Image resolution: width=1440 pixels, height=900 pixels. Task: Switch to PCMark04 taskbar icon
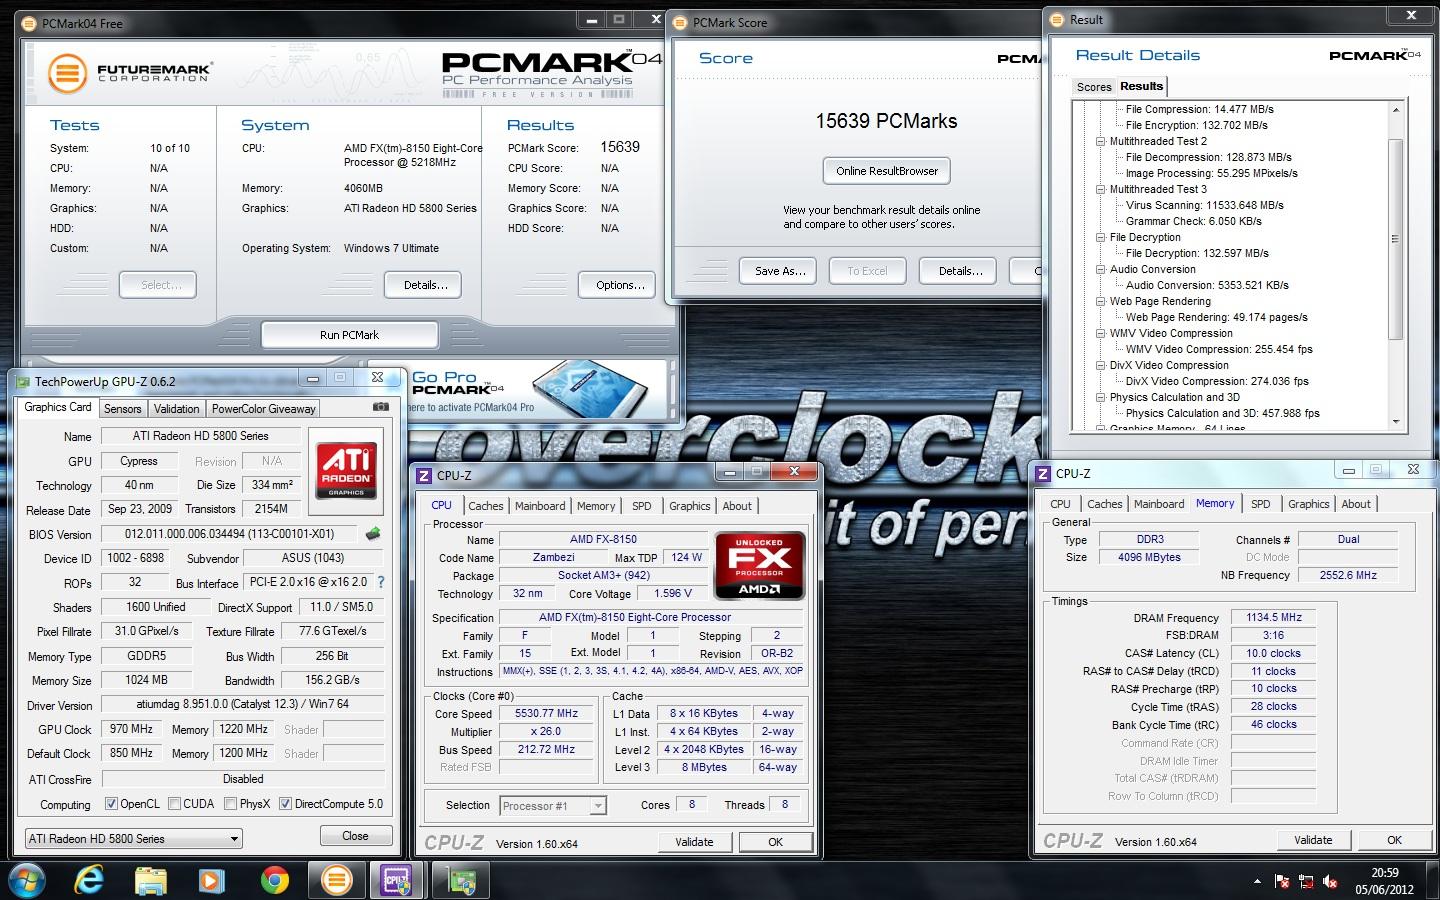click(336, 880)
